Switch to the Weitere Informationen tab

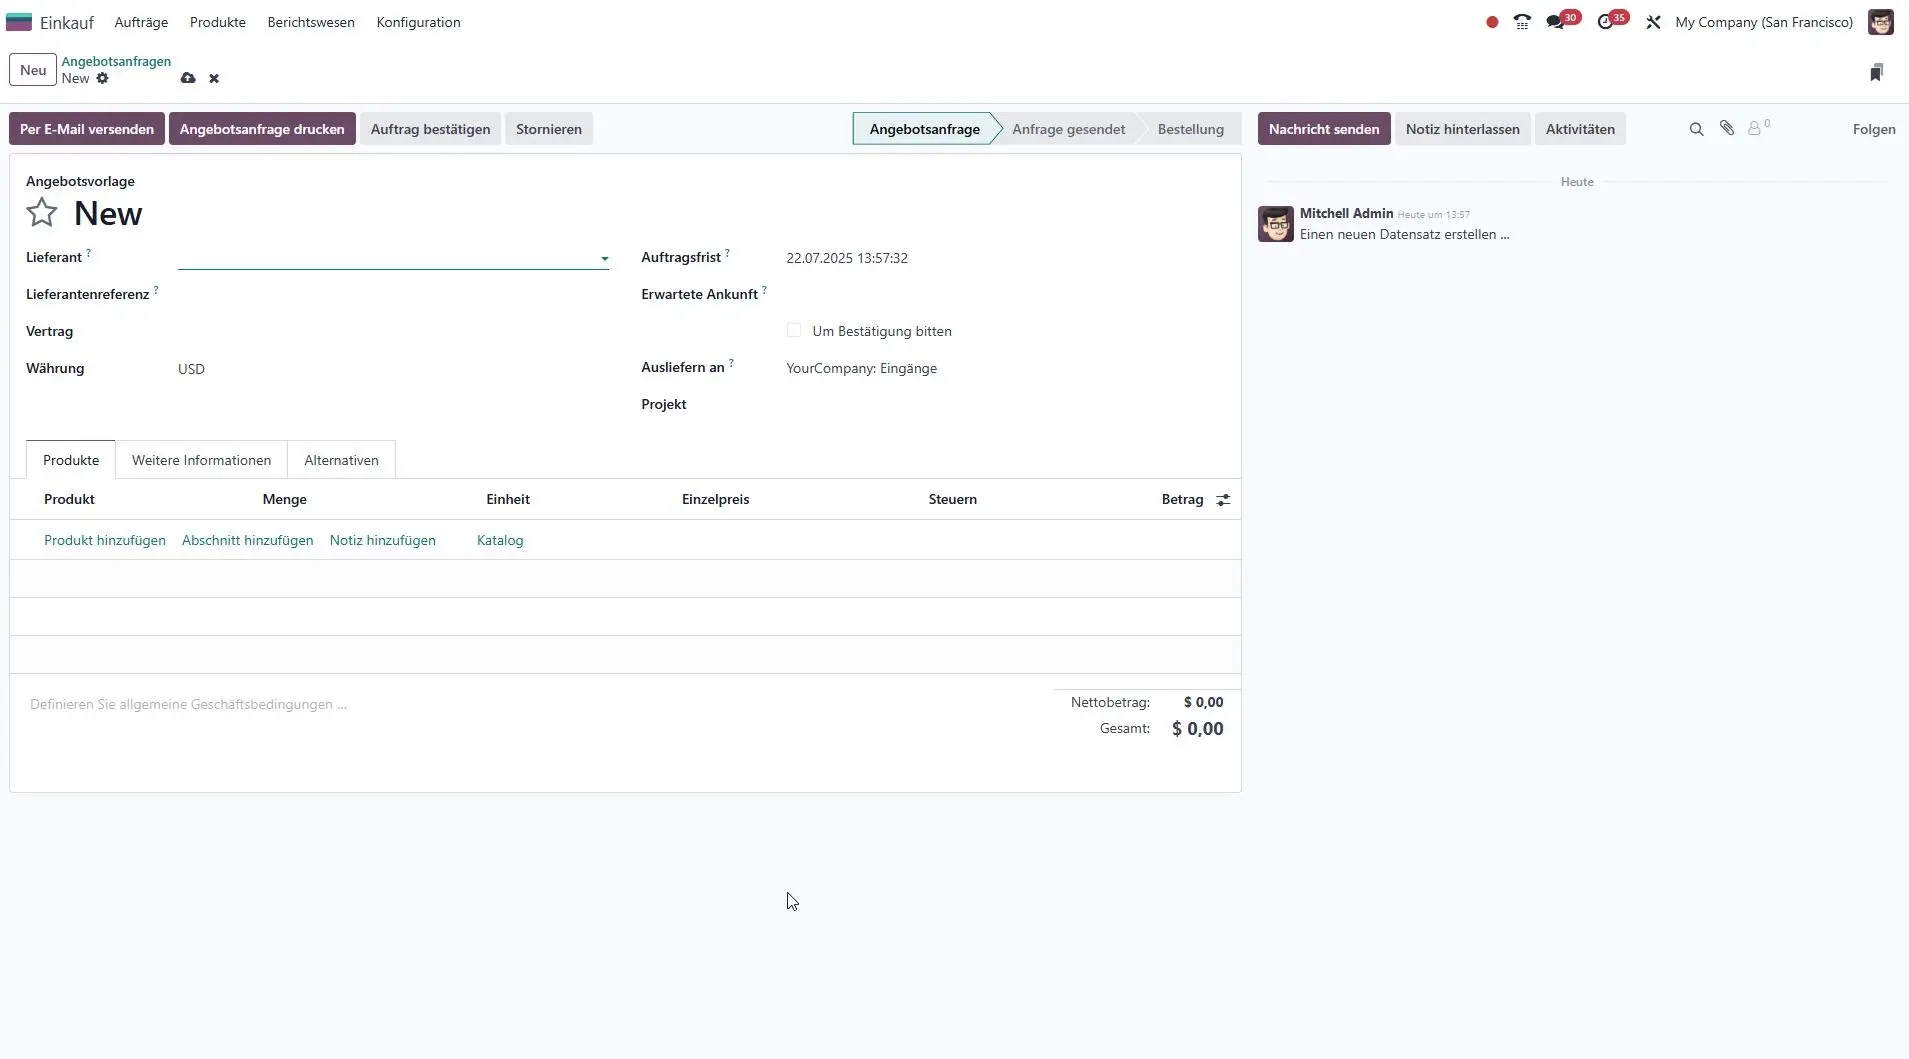[x=201, y=460]
